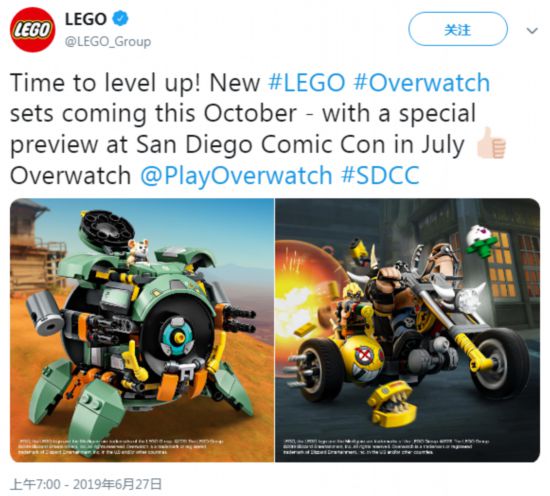Open the tweet timestamp 2019年6月27日
This screenshot has height=496, width=550.
pyautogui.click(x=117, y=484)
